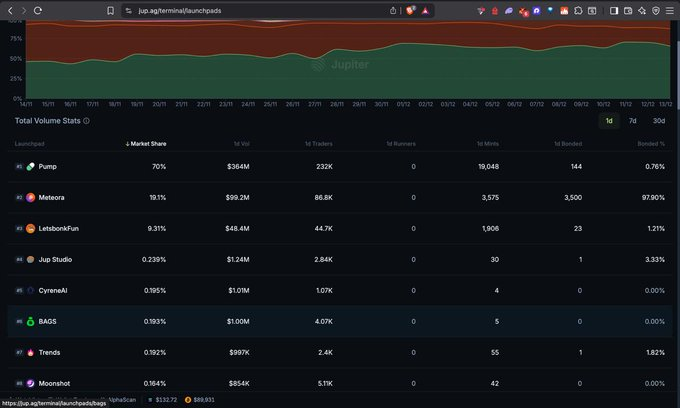The height and width of the screenshot is (408, 680).
Task: Bookmark this page with the bookmark icon
Action: click(x=111, y=10)
